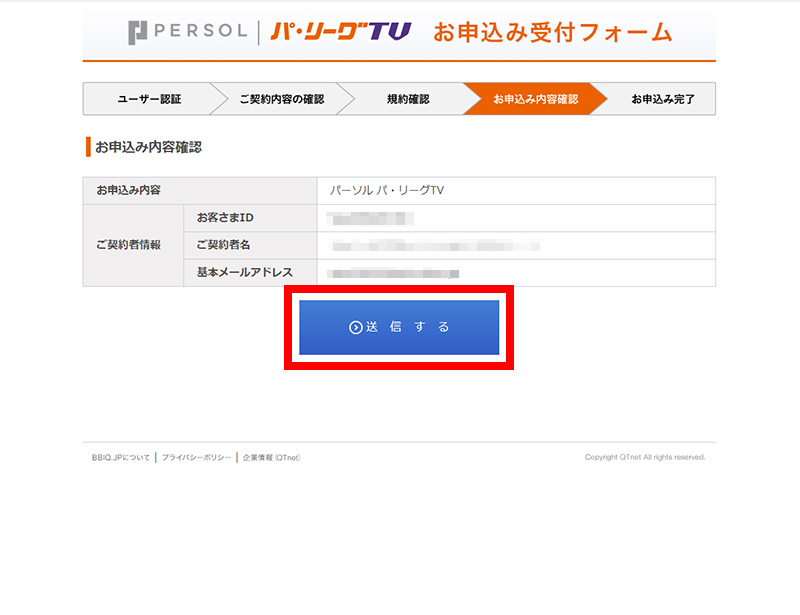The width and height of the screenshot is (800, 615).
Task: Click the blue 送信する submit button
Action: pyautogui.click(x=399, y=327)
